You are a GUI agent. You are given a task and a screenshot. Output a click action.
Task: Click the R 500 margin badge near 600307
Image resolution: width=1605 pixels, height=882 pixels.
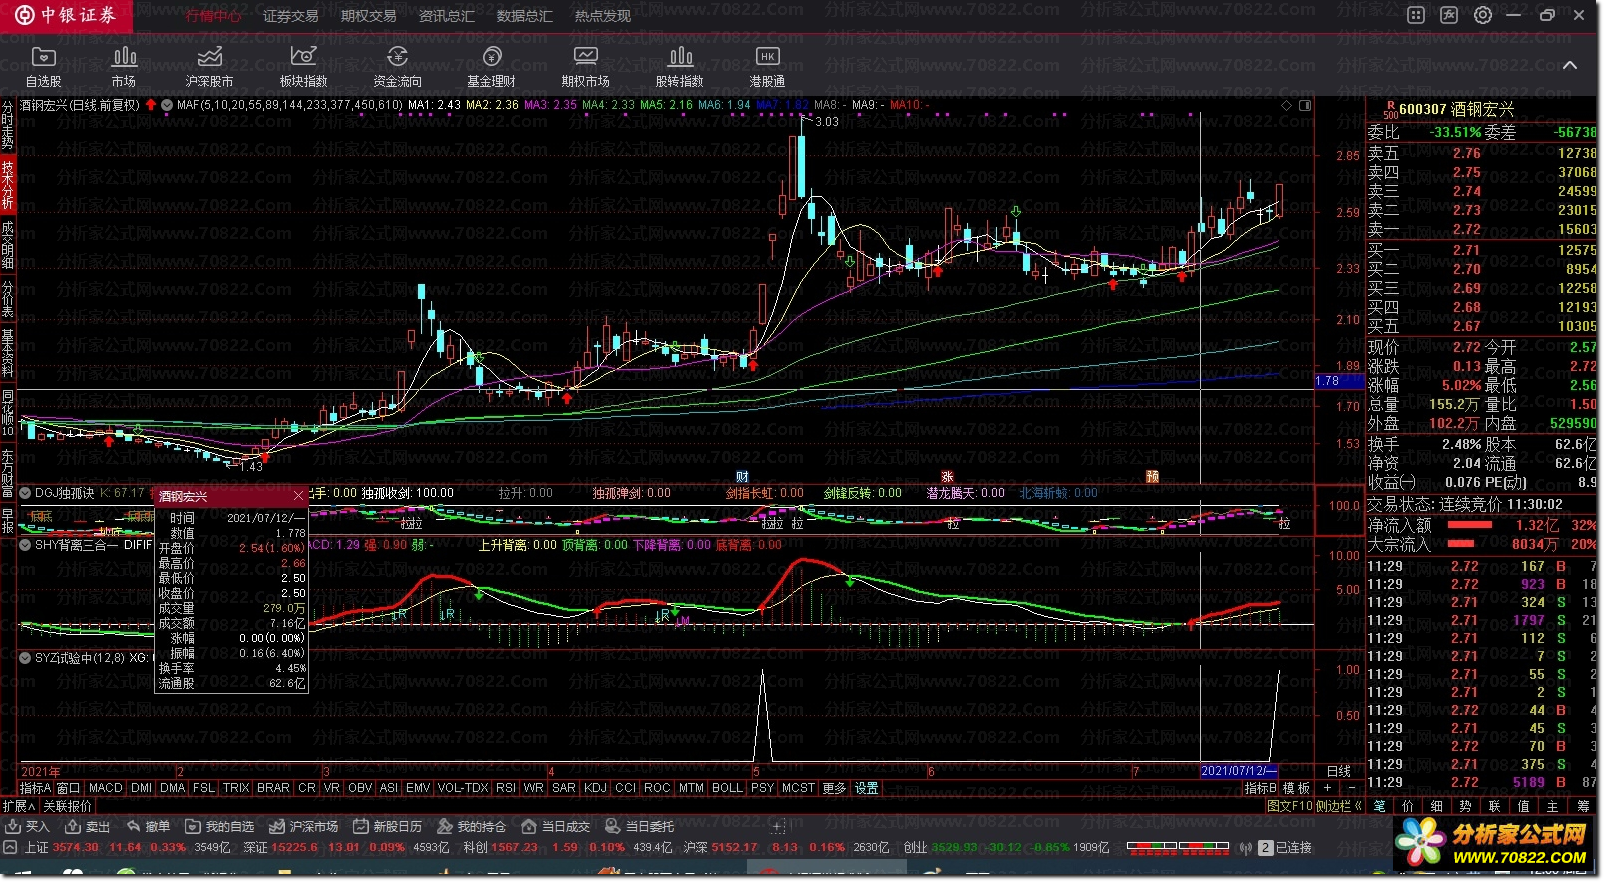click(1390, 109)
